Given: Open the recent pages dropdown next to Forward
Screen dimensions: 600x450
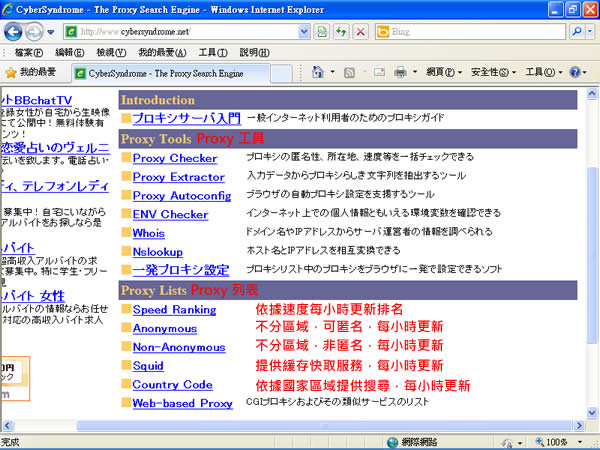Looking at the screenshot, I should 51,33.
